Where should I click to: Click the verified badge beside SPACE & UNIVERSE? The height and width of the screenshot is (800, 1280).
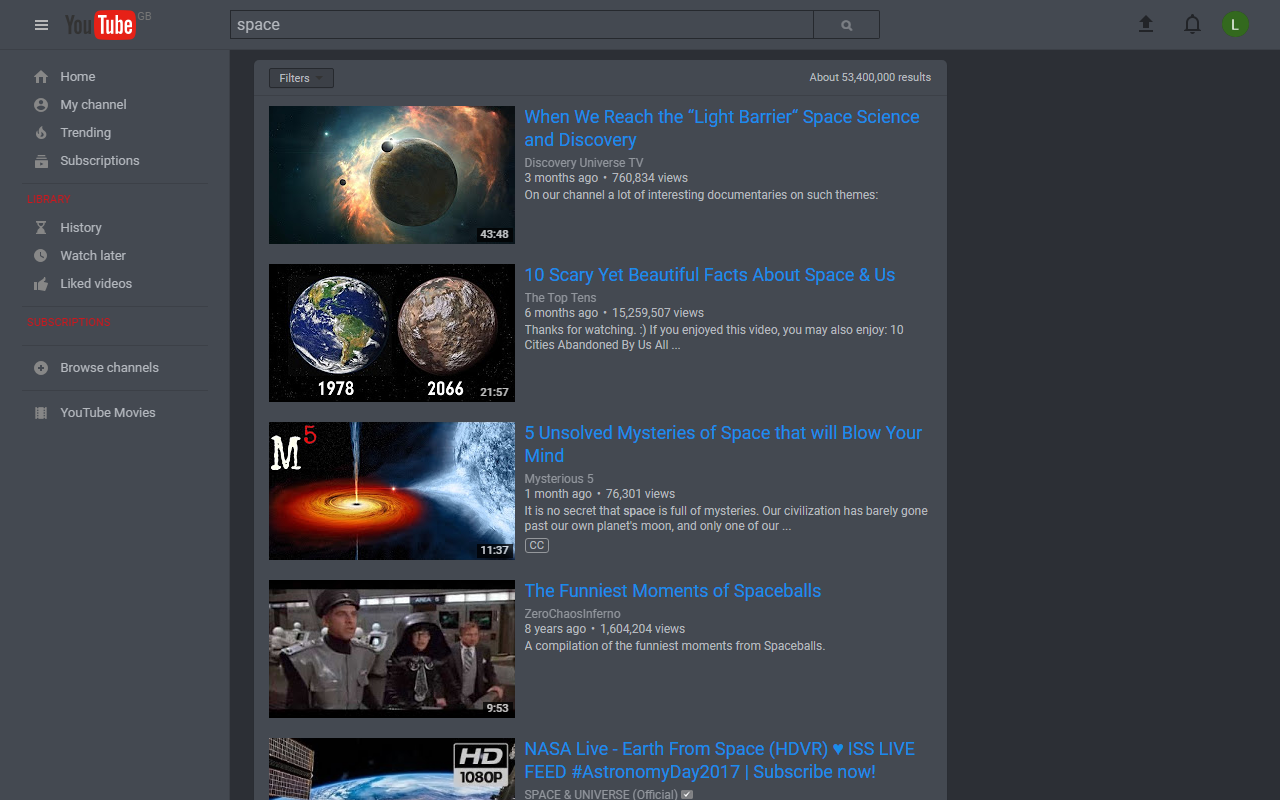click(x=687, y=794)
